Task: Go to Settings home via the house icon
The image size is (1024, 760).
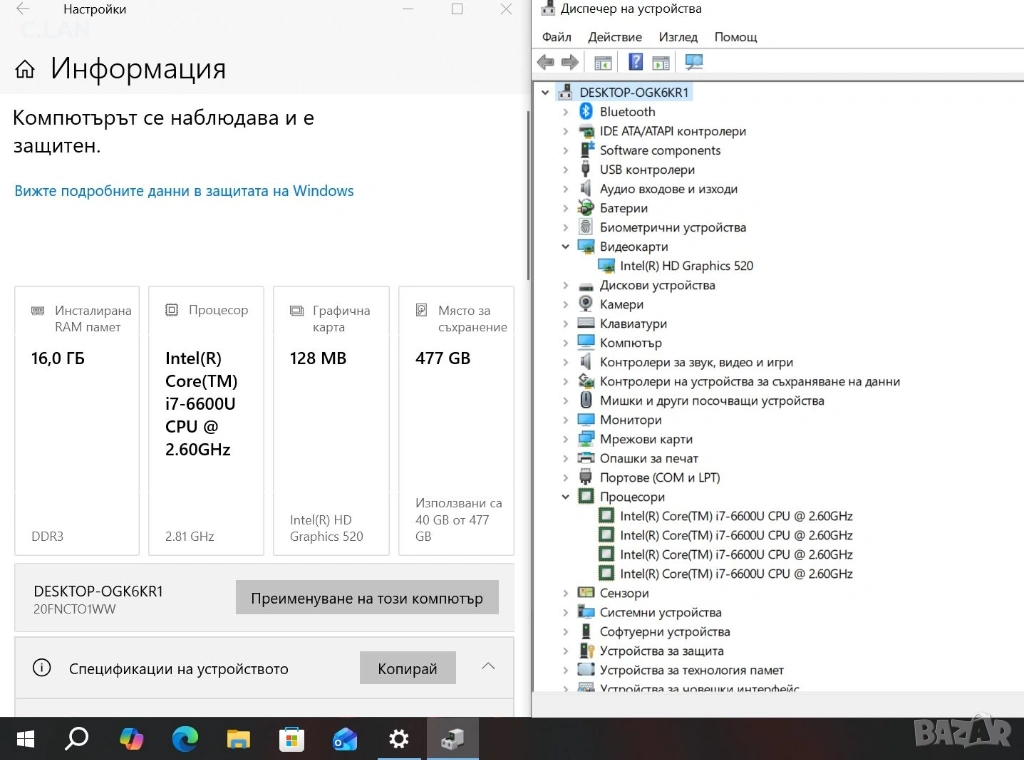Action: (25, 69)
